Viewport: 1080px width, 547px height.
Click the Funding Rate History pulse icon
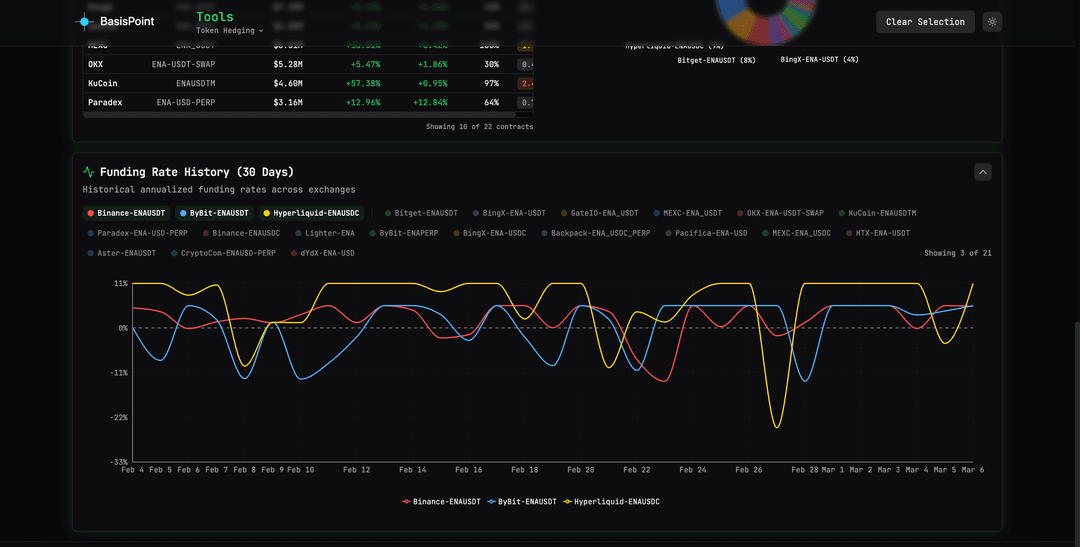[x=89, y=172]
